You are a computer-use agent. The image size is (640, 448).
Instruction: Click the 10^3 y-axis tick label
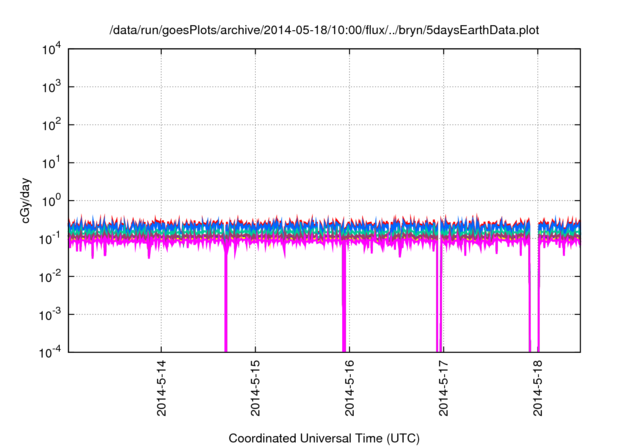pos(51,87)
